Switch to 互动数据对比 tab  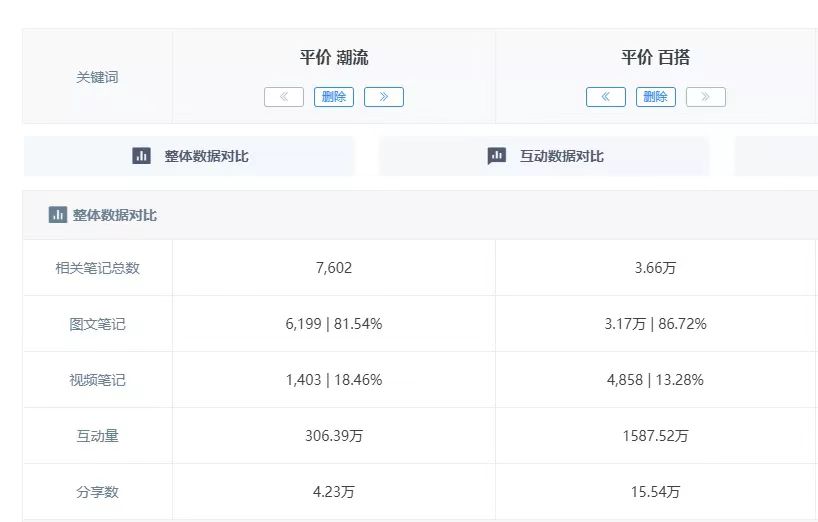coord(544,156)
